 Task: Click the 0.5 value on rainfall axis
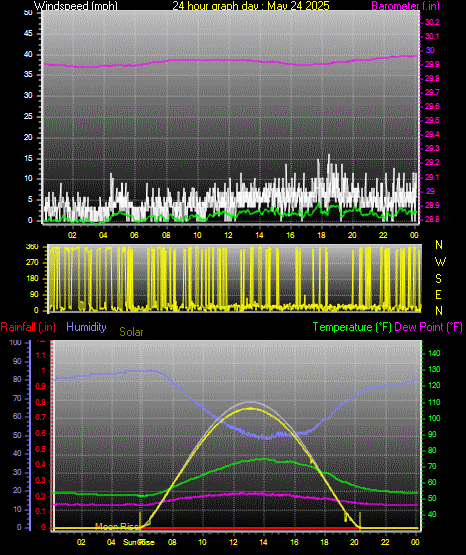(x=41, y=449)
